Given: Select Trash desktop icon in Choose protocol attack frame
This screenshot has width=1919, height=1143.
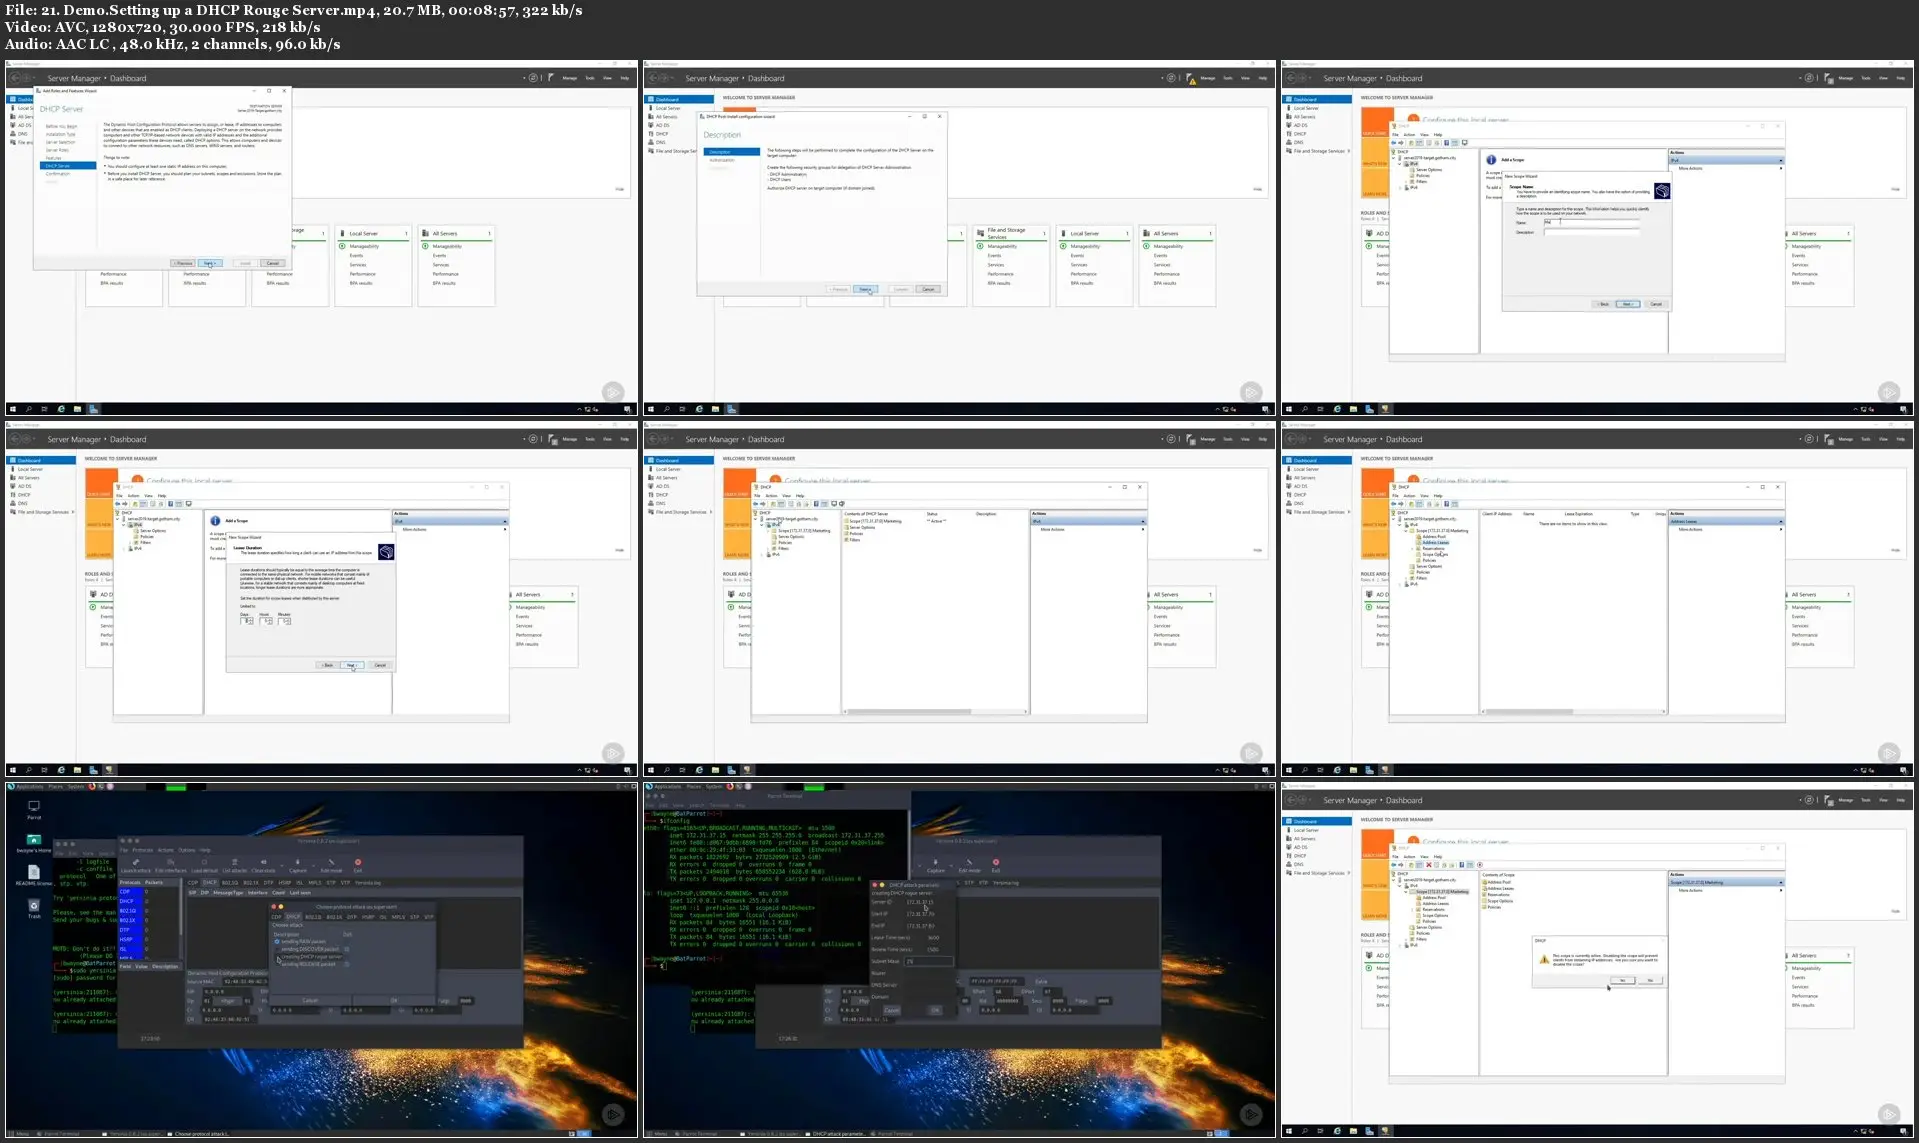Looking at the screenshot, I should point(34,908).
